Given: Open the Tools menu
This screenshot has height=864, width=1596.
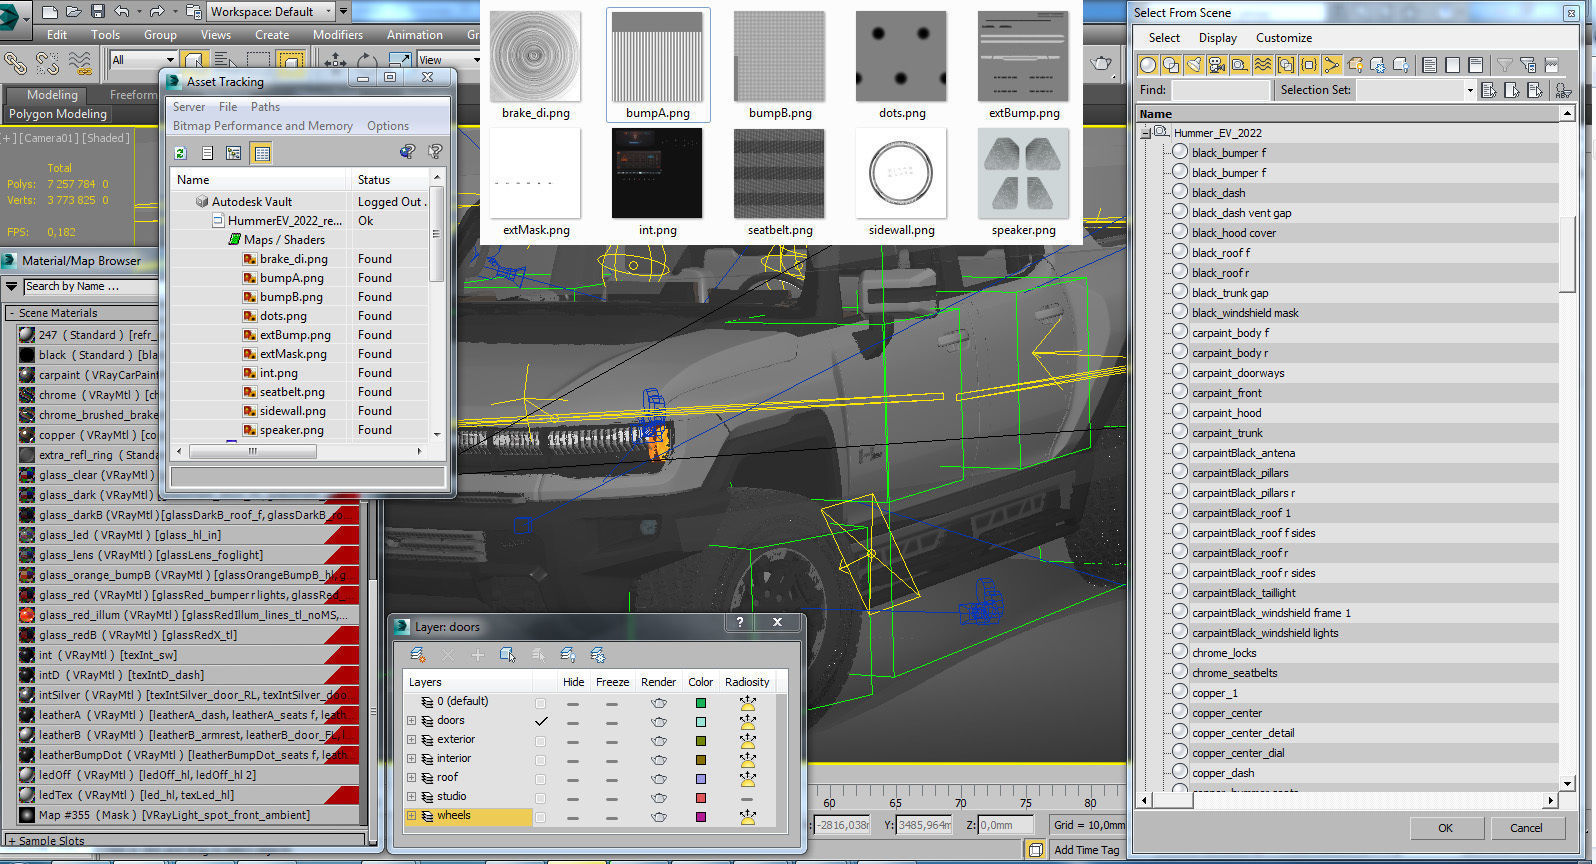Looking at the screenshot, I should pyautogui.click(x=105, y=34).
